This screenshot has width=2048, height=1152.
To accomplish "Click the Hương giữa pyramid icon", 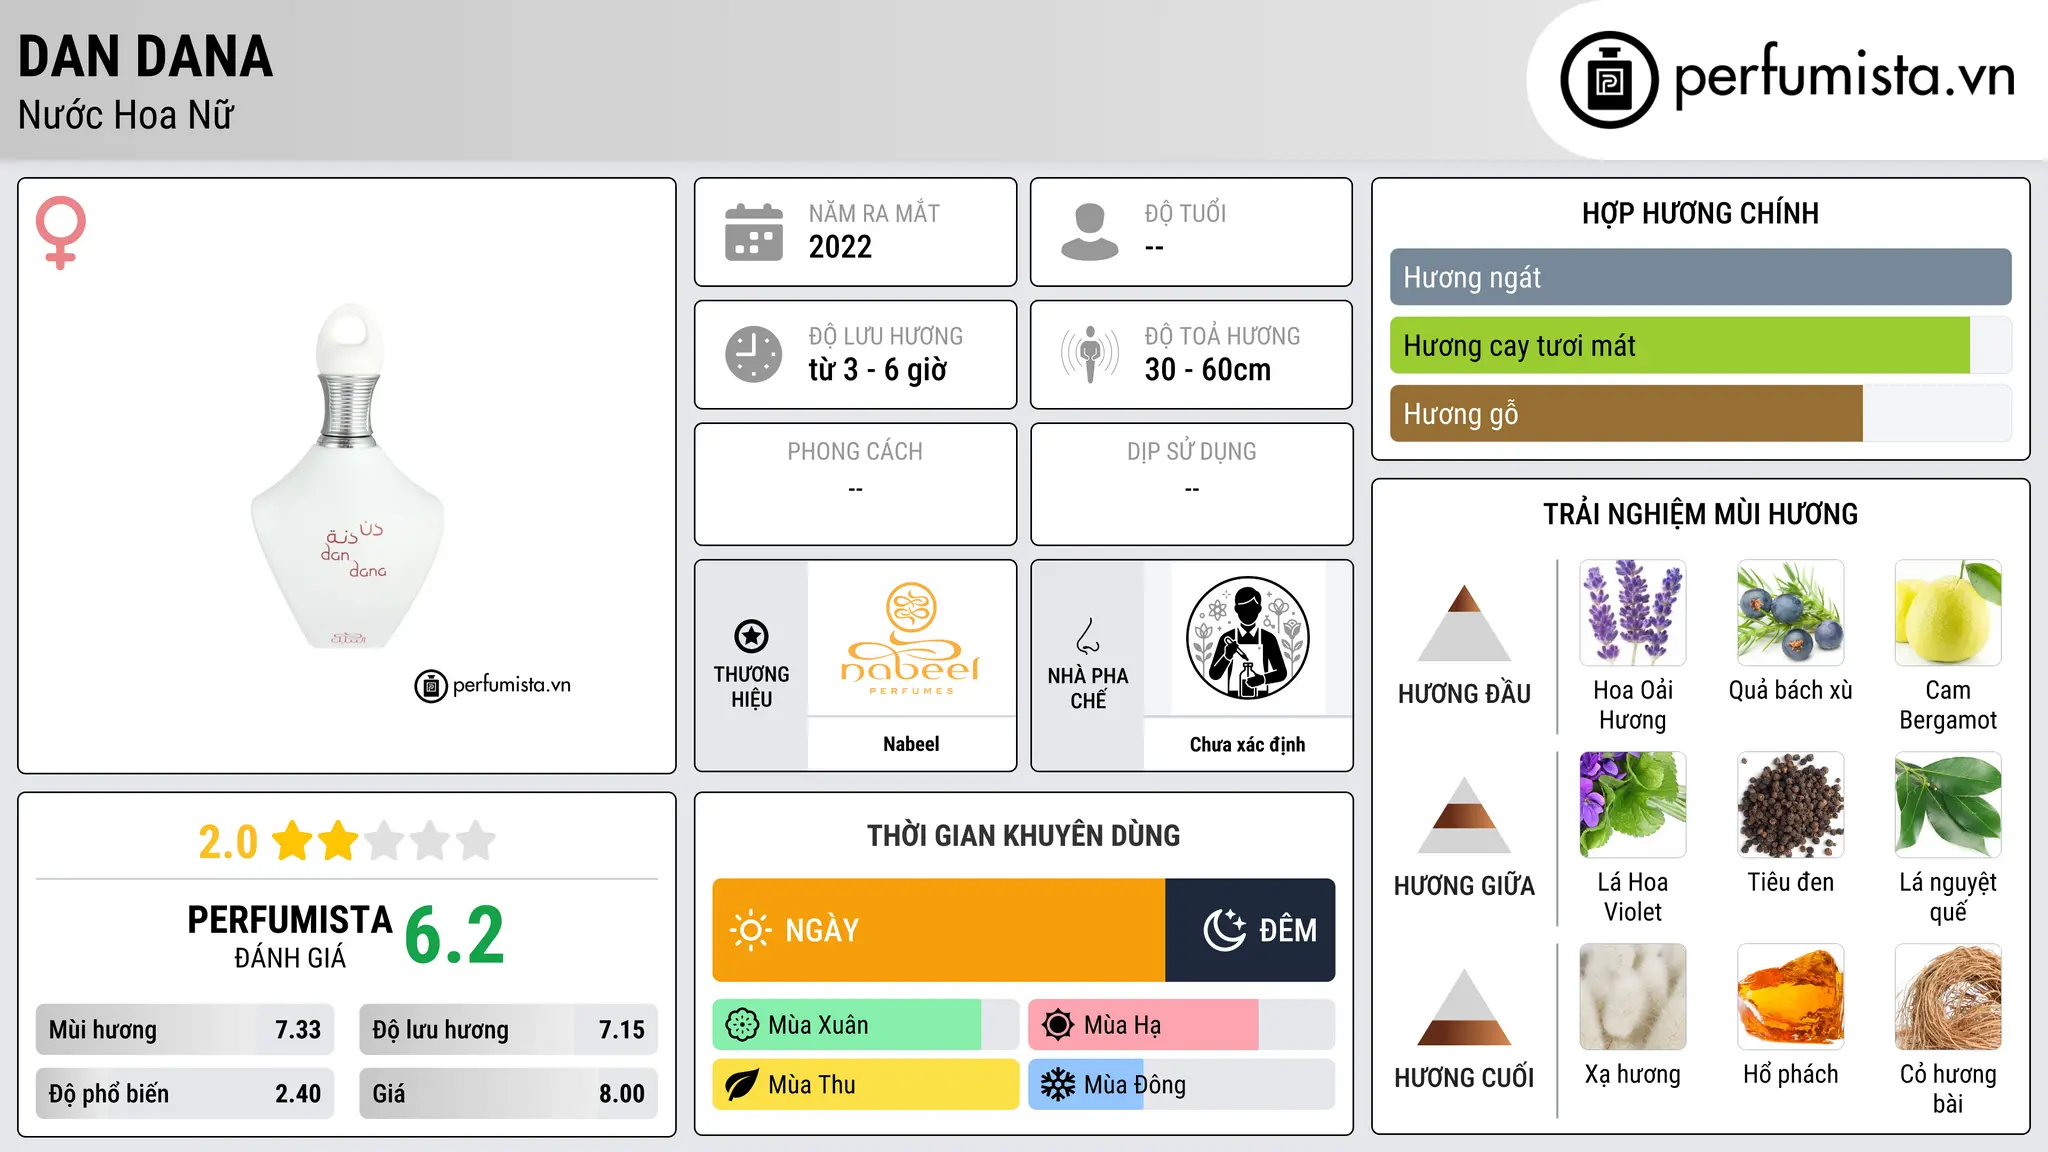I will pyautogui.click(x=1464, y=815).
